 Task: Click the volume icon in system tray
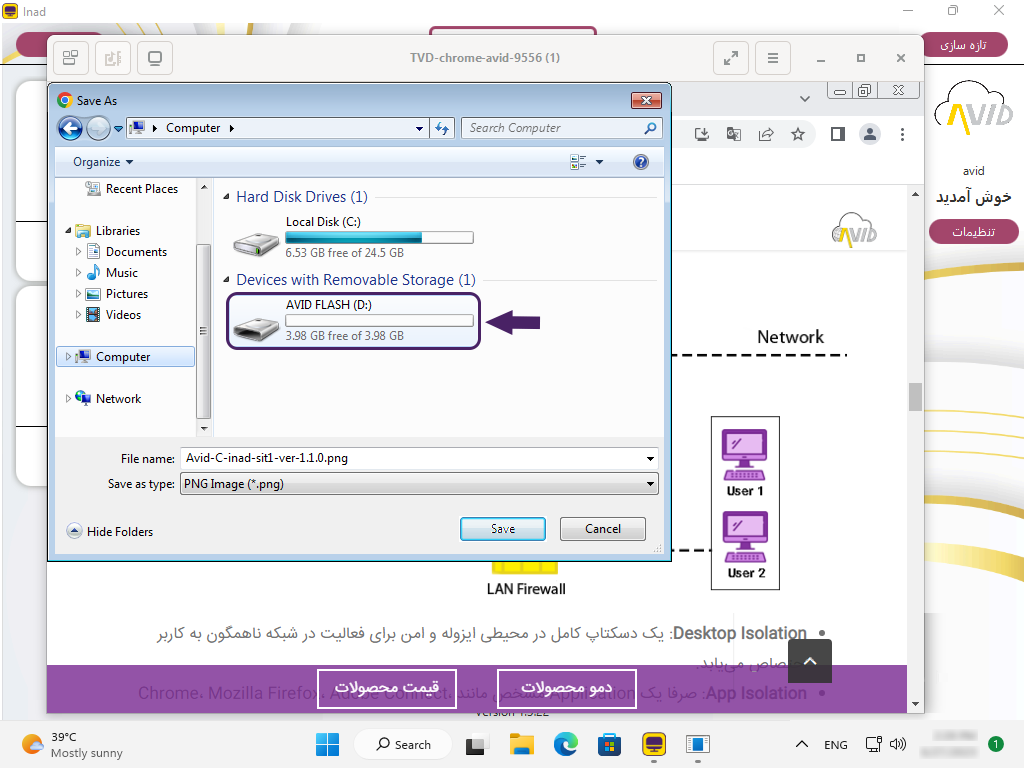click(x=898, y=744)
